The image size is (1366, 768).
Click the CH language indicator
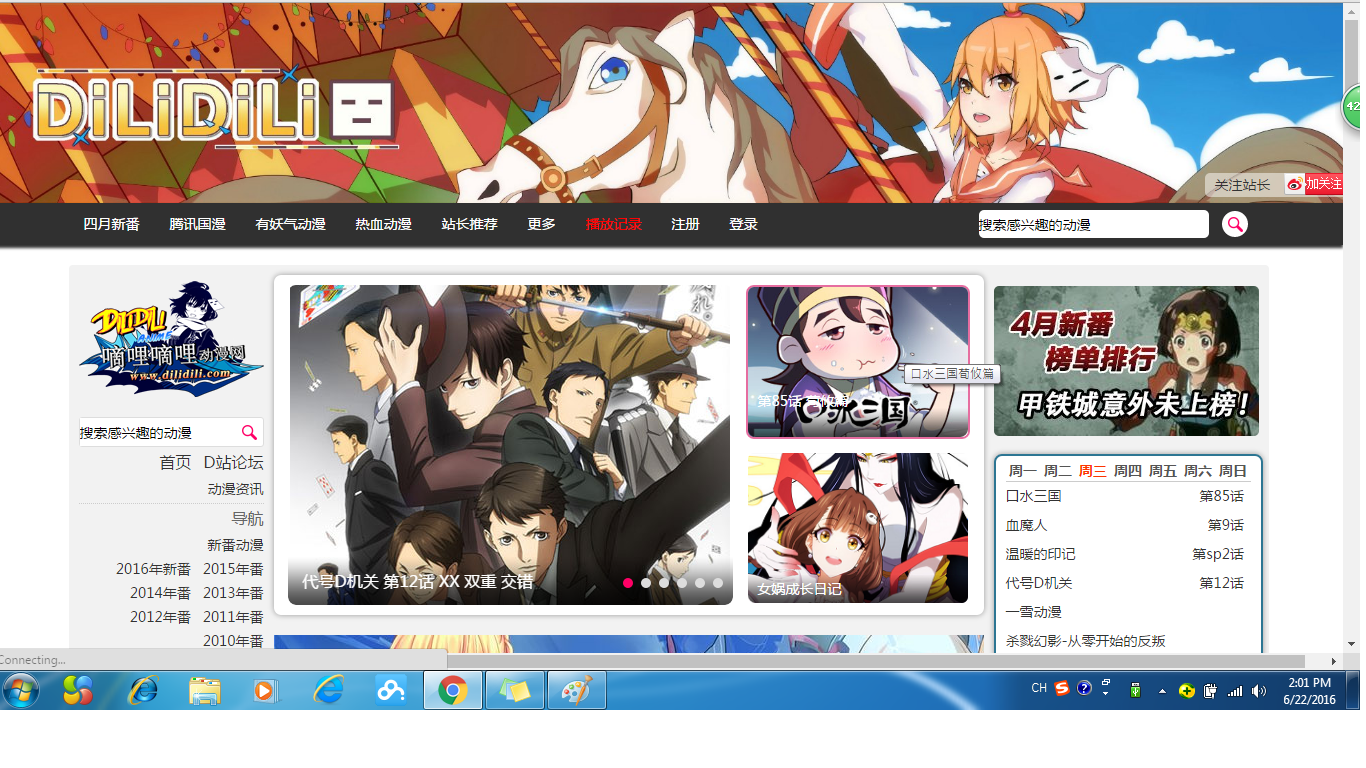(x=1039, y=688)
